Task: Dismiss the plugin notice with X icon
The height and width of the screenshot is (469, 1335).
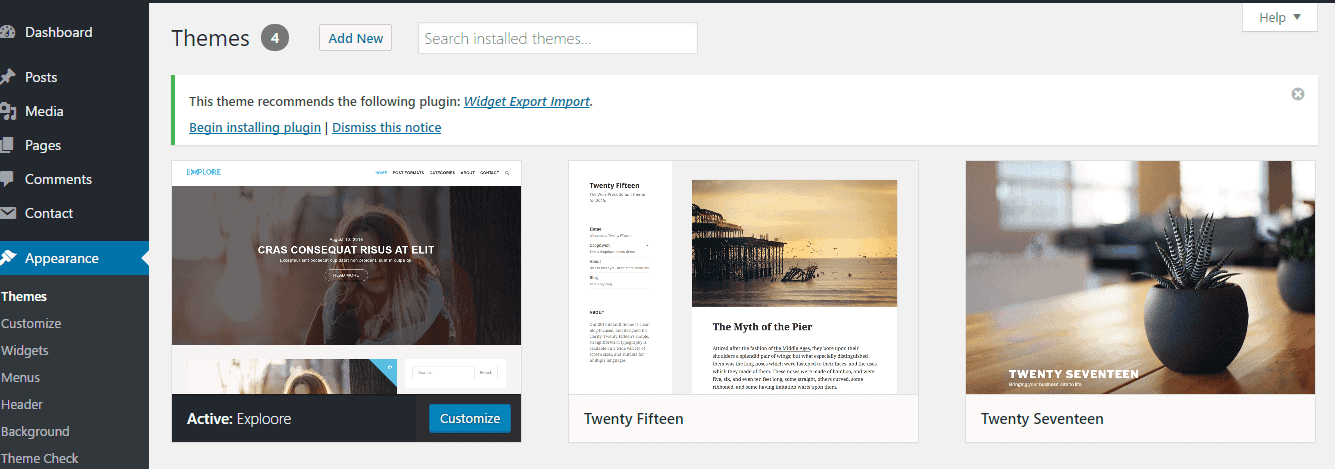Action: pyautogui.click(x=1298, y=94)
